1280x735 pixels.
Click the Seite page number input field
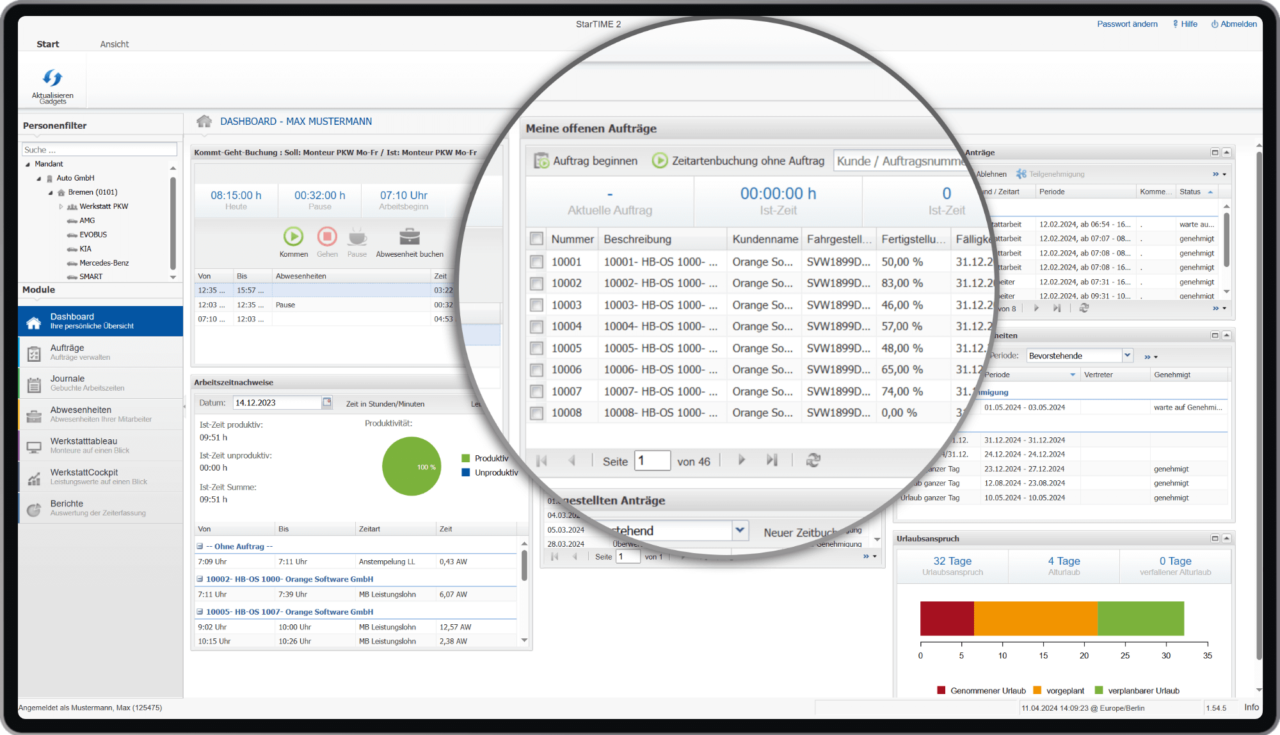(x=652, y=460)
